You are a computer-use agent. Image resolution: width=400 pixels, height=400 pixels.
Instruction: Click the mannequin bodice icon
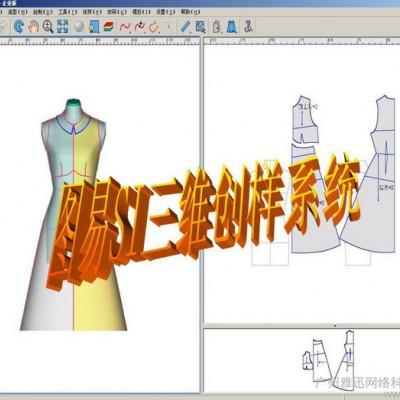pos(217,26)
